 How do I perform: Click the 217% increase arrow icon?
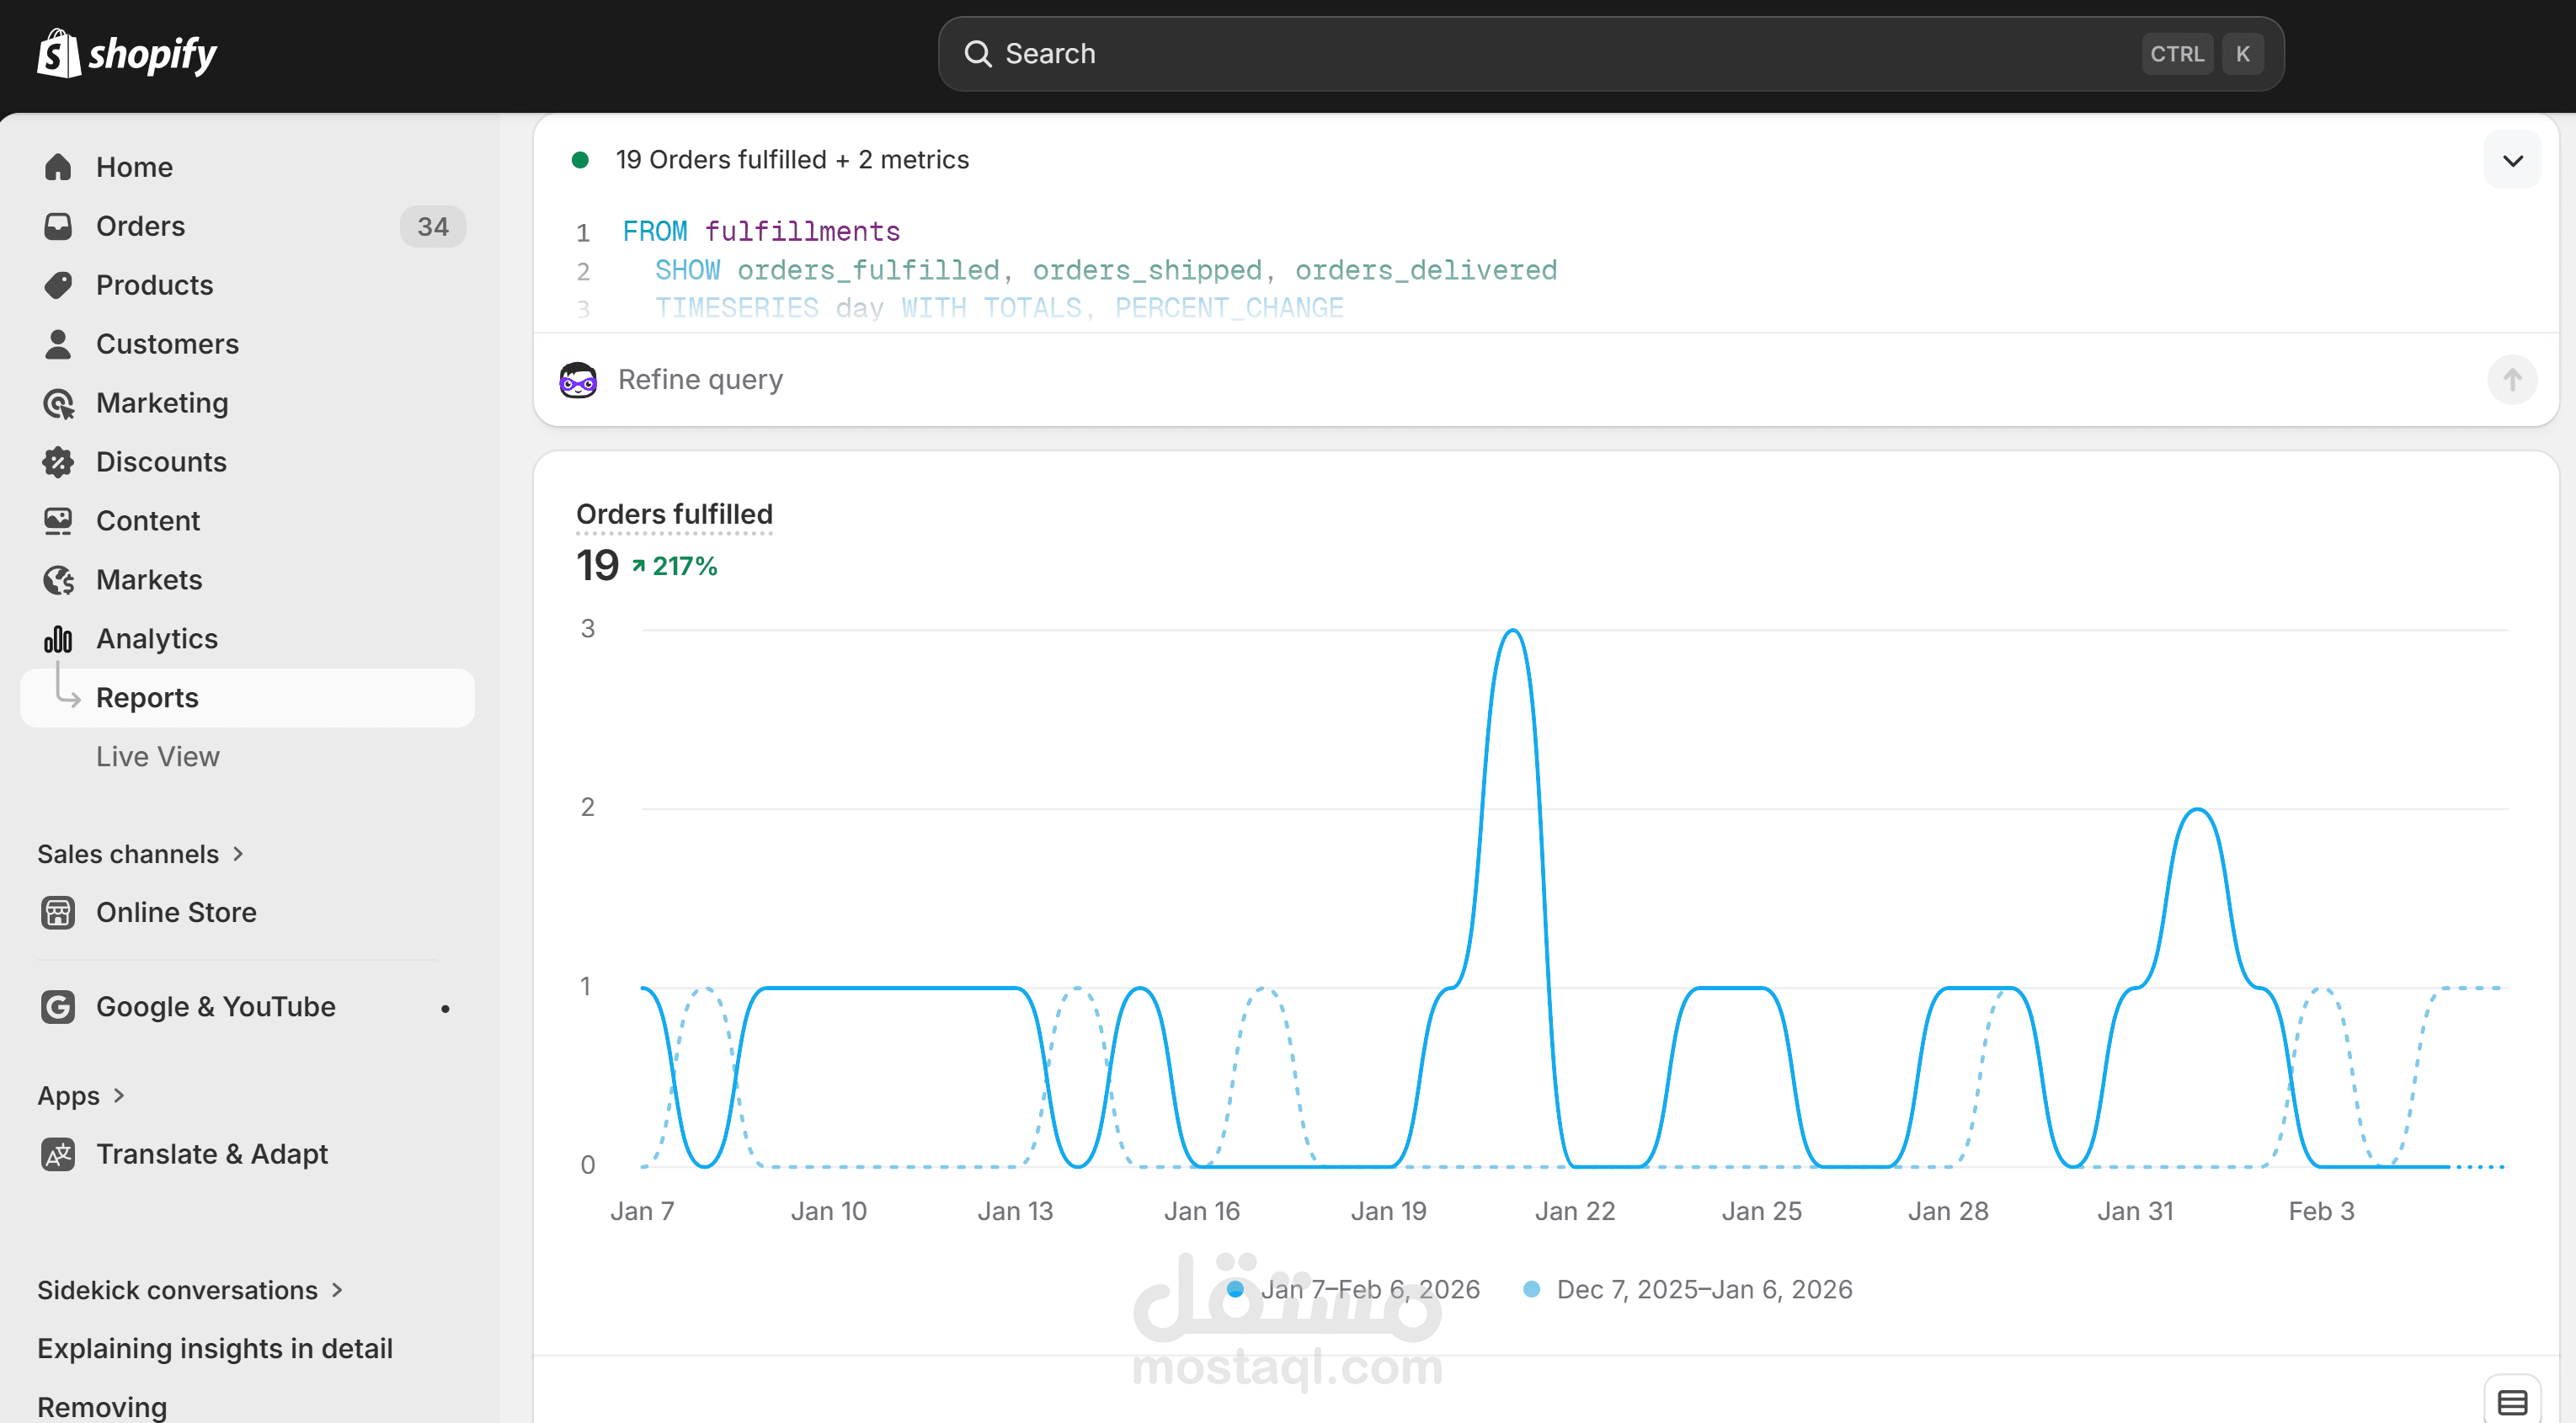coord(638,566)
